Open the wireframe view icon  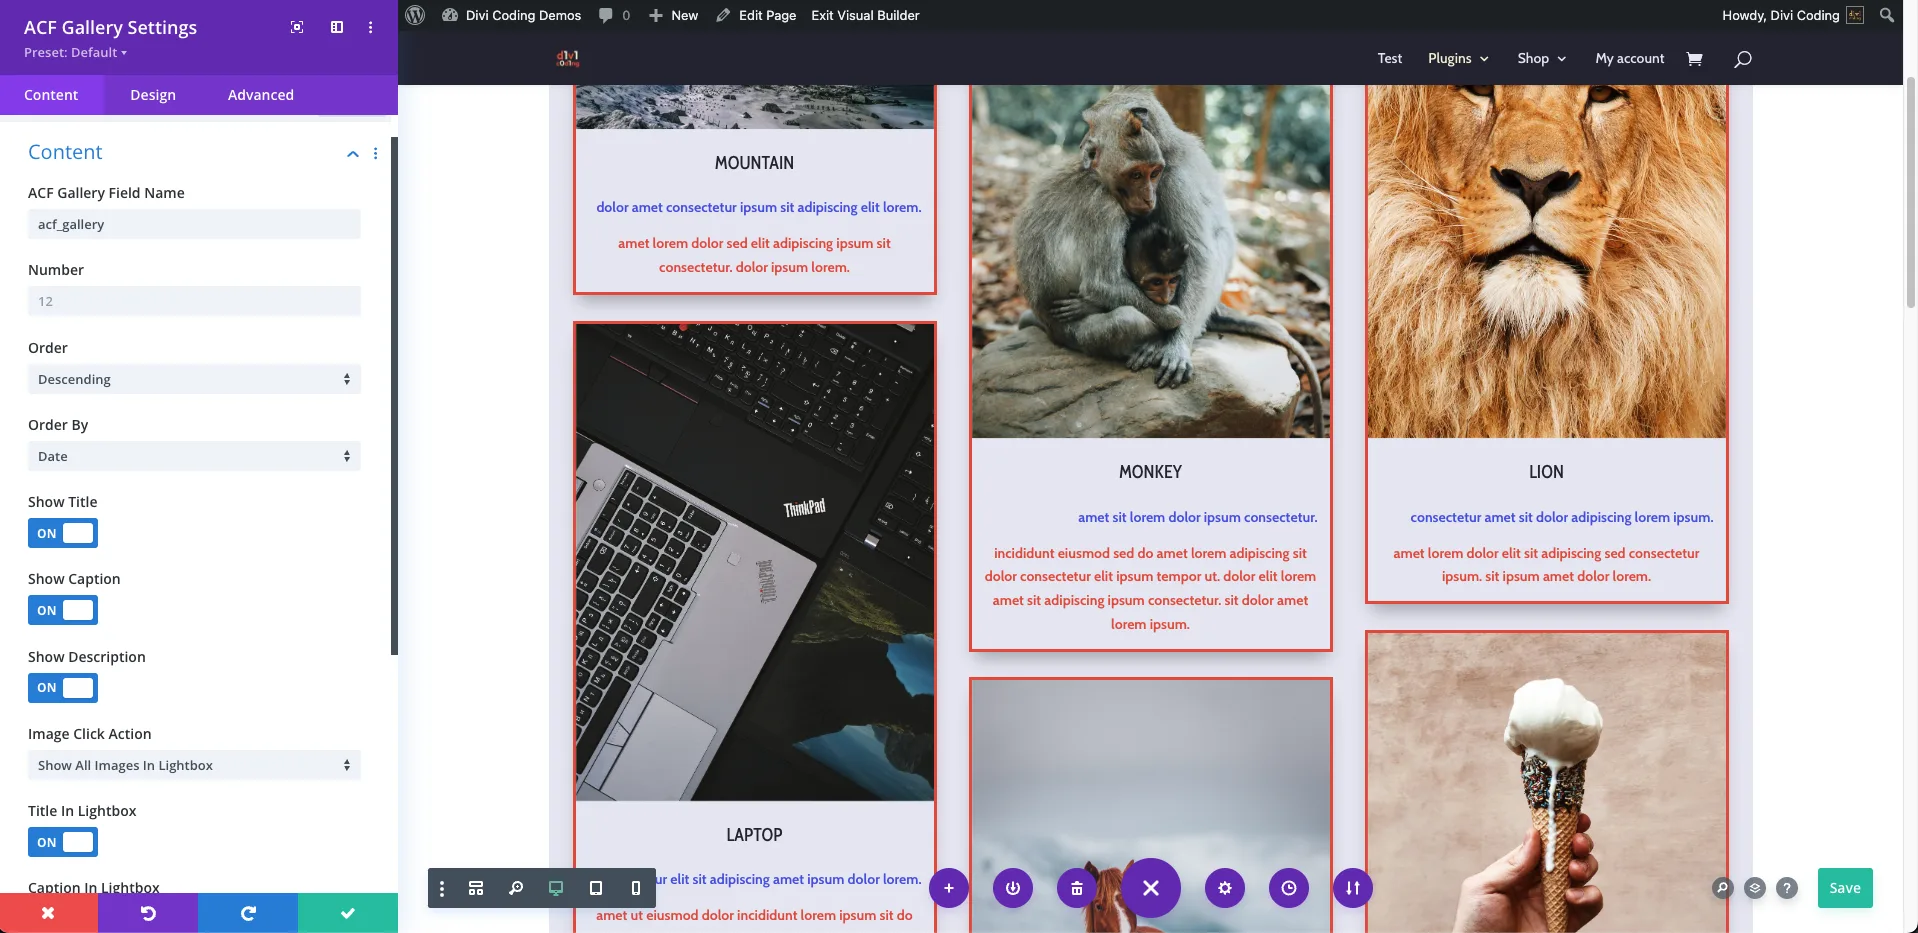tap(475, 888)
